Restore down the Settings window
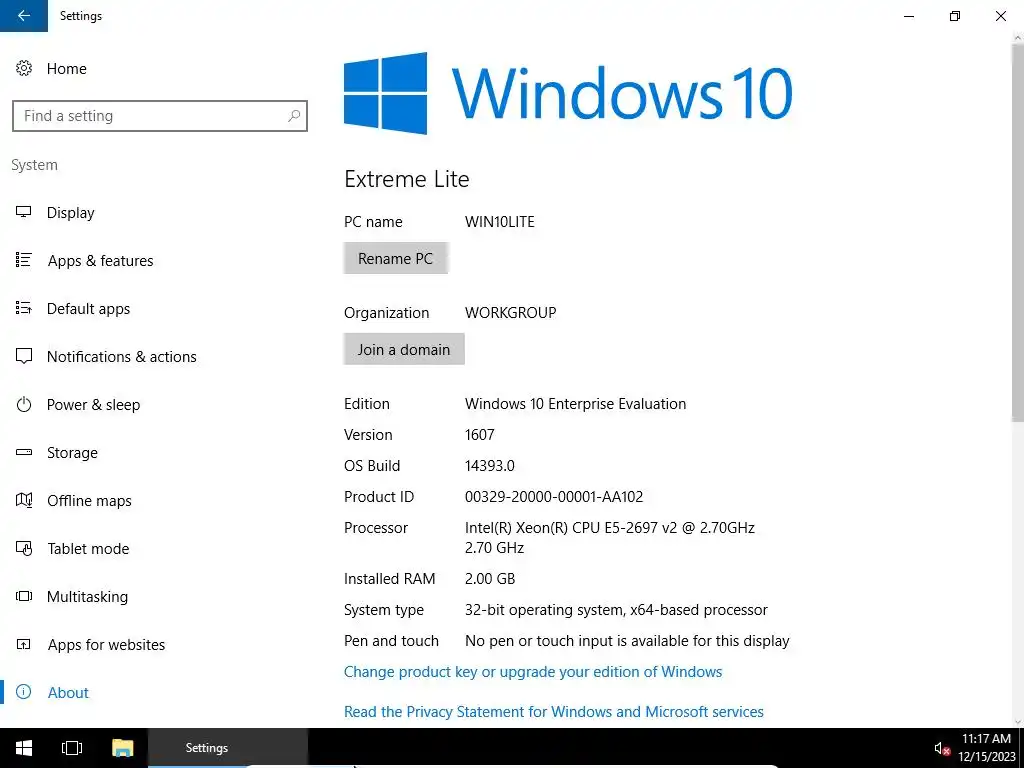1024x768 pixels. tap(955, 16)
